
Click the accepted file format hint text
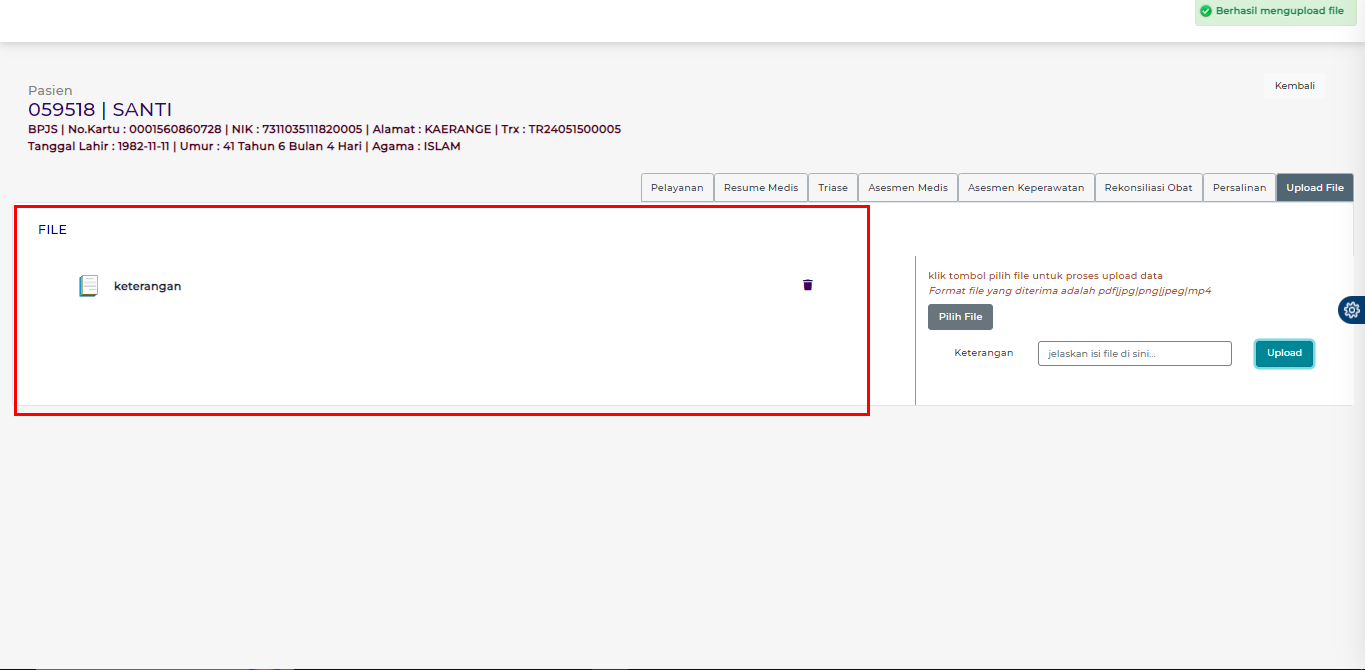coord(1070,291)
